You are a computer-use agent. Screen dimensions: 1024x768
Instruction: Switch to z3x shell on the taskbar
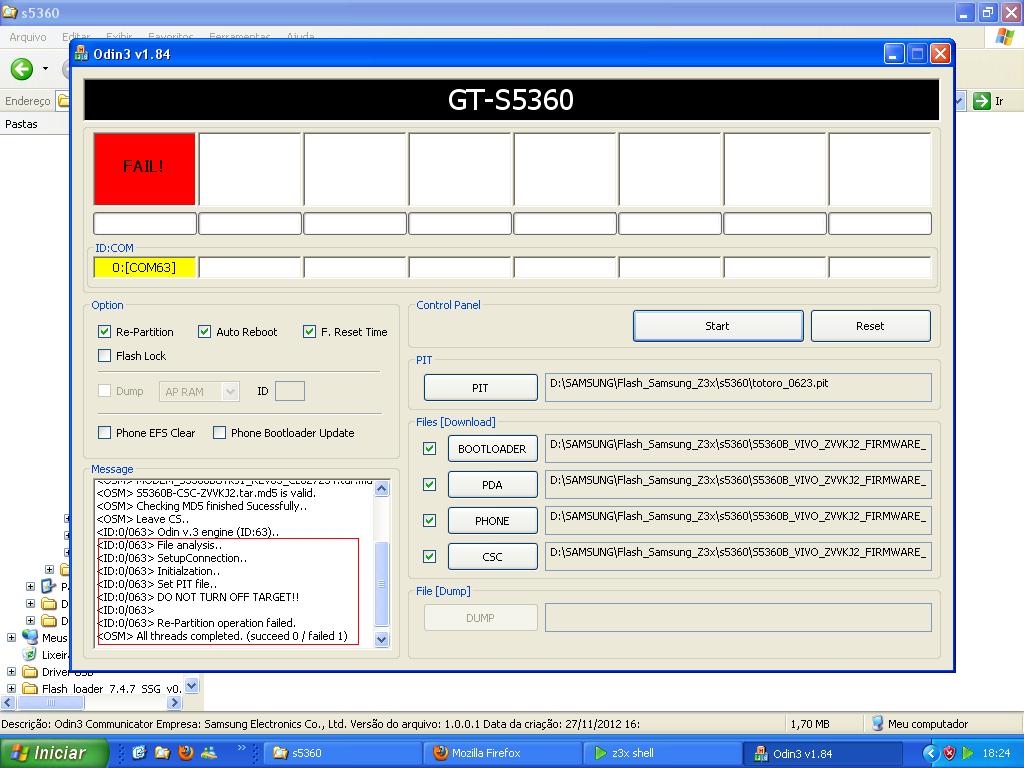click(663, 753)
